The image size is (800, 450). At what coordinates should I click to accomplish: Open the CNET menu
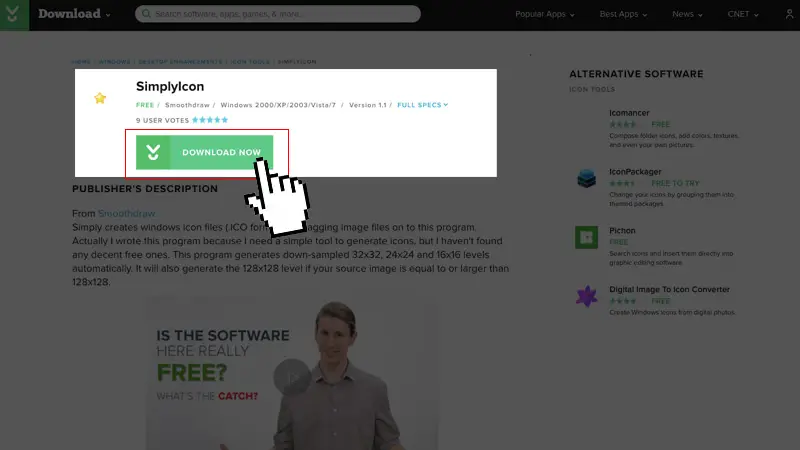click(742, 14)
